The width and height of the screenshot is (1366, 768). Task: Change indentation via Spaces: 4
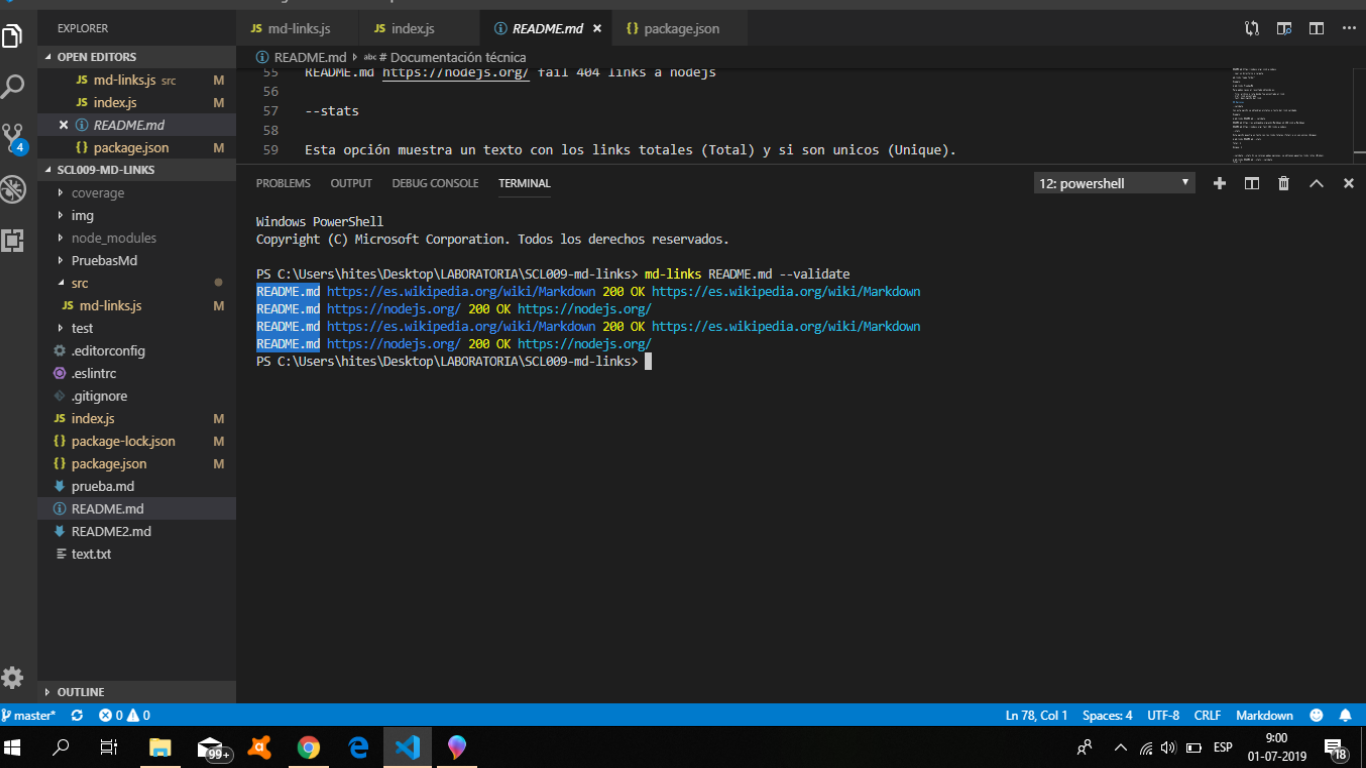tap(1107, 715)
